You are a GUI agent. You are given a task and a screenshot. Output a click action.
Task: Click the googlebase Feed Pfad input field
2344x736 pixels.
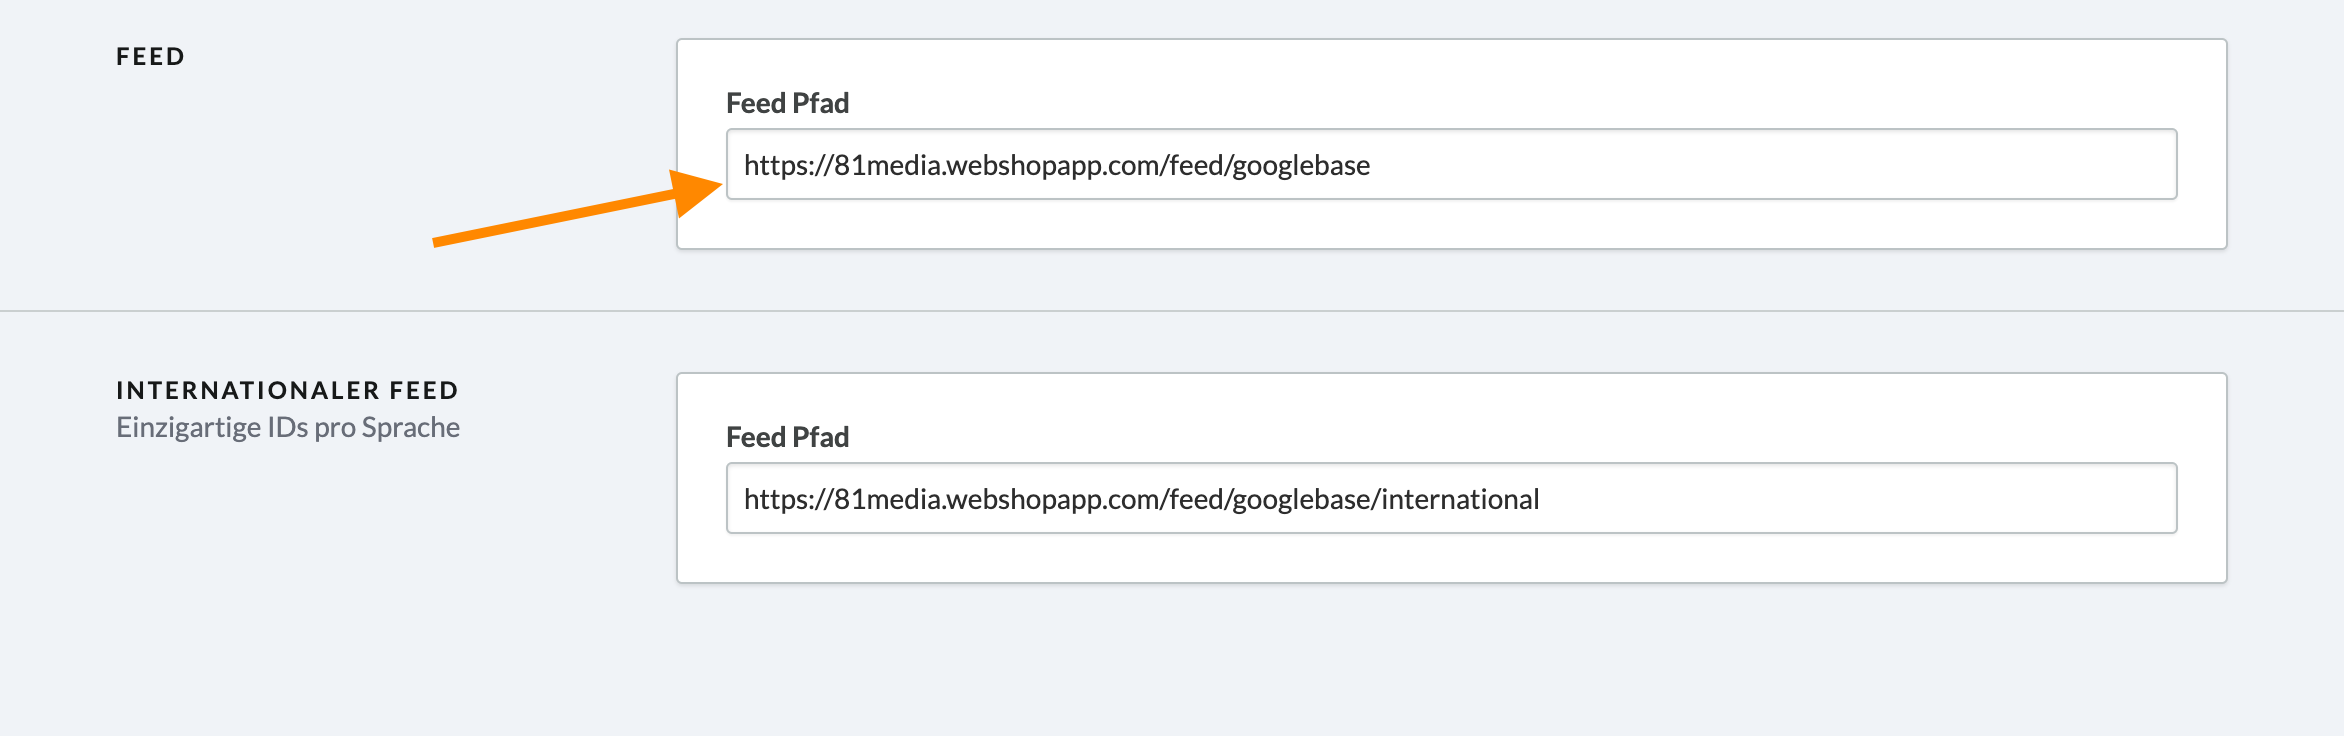point(1451,164)
